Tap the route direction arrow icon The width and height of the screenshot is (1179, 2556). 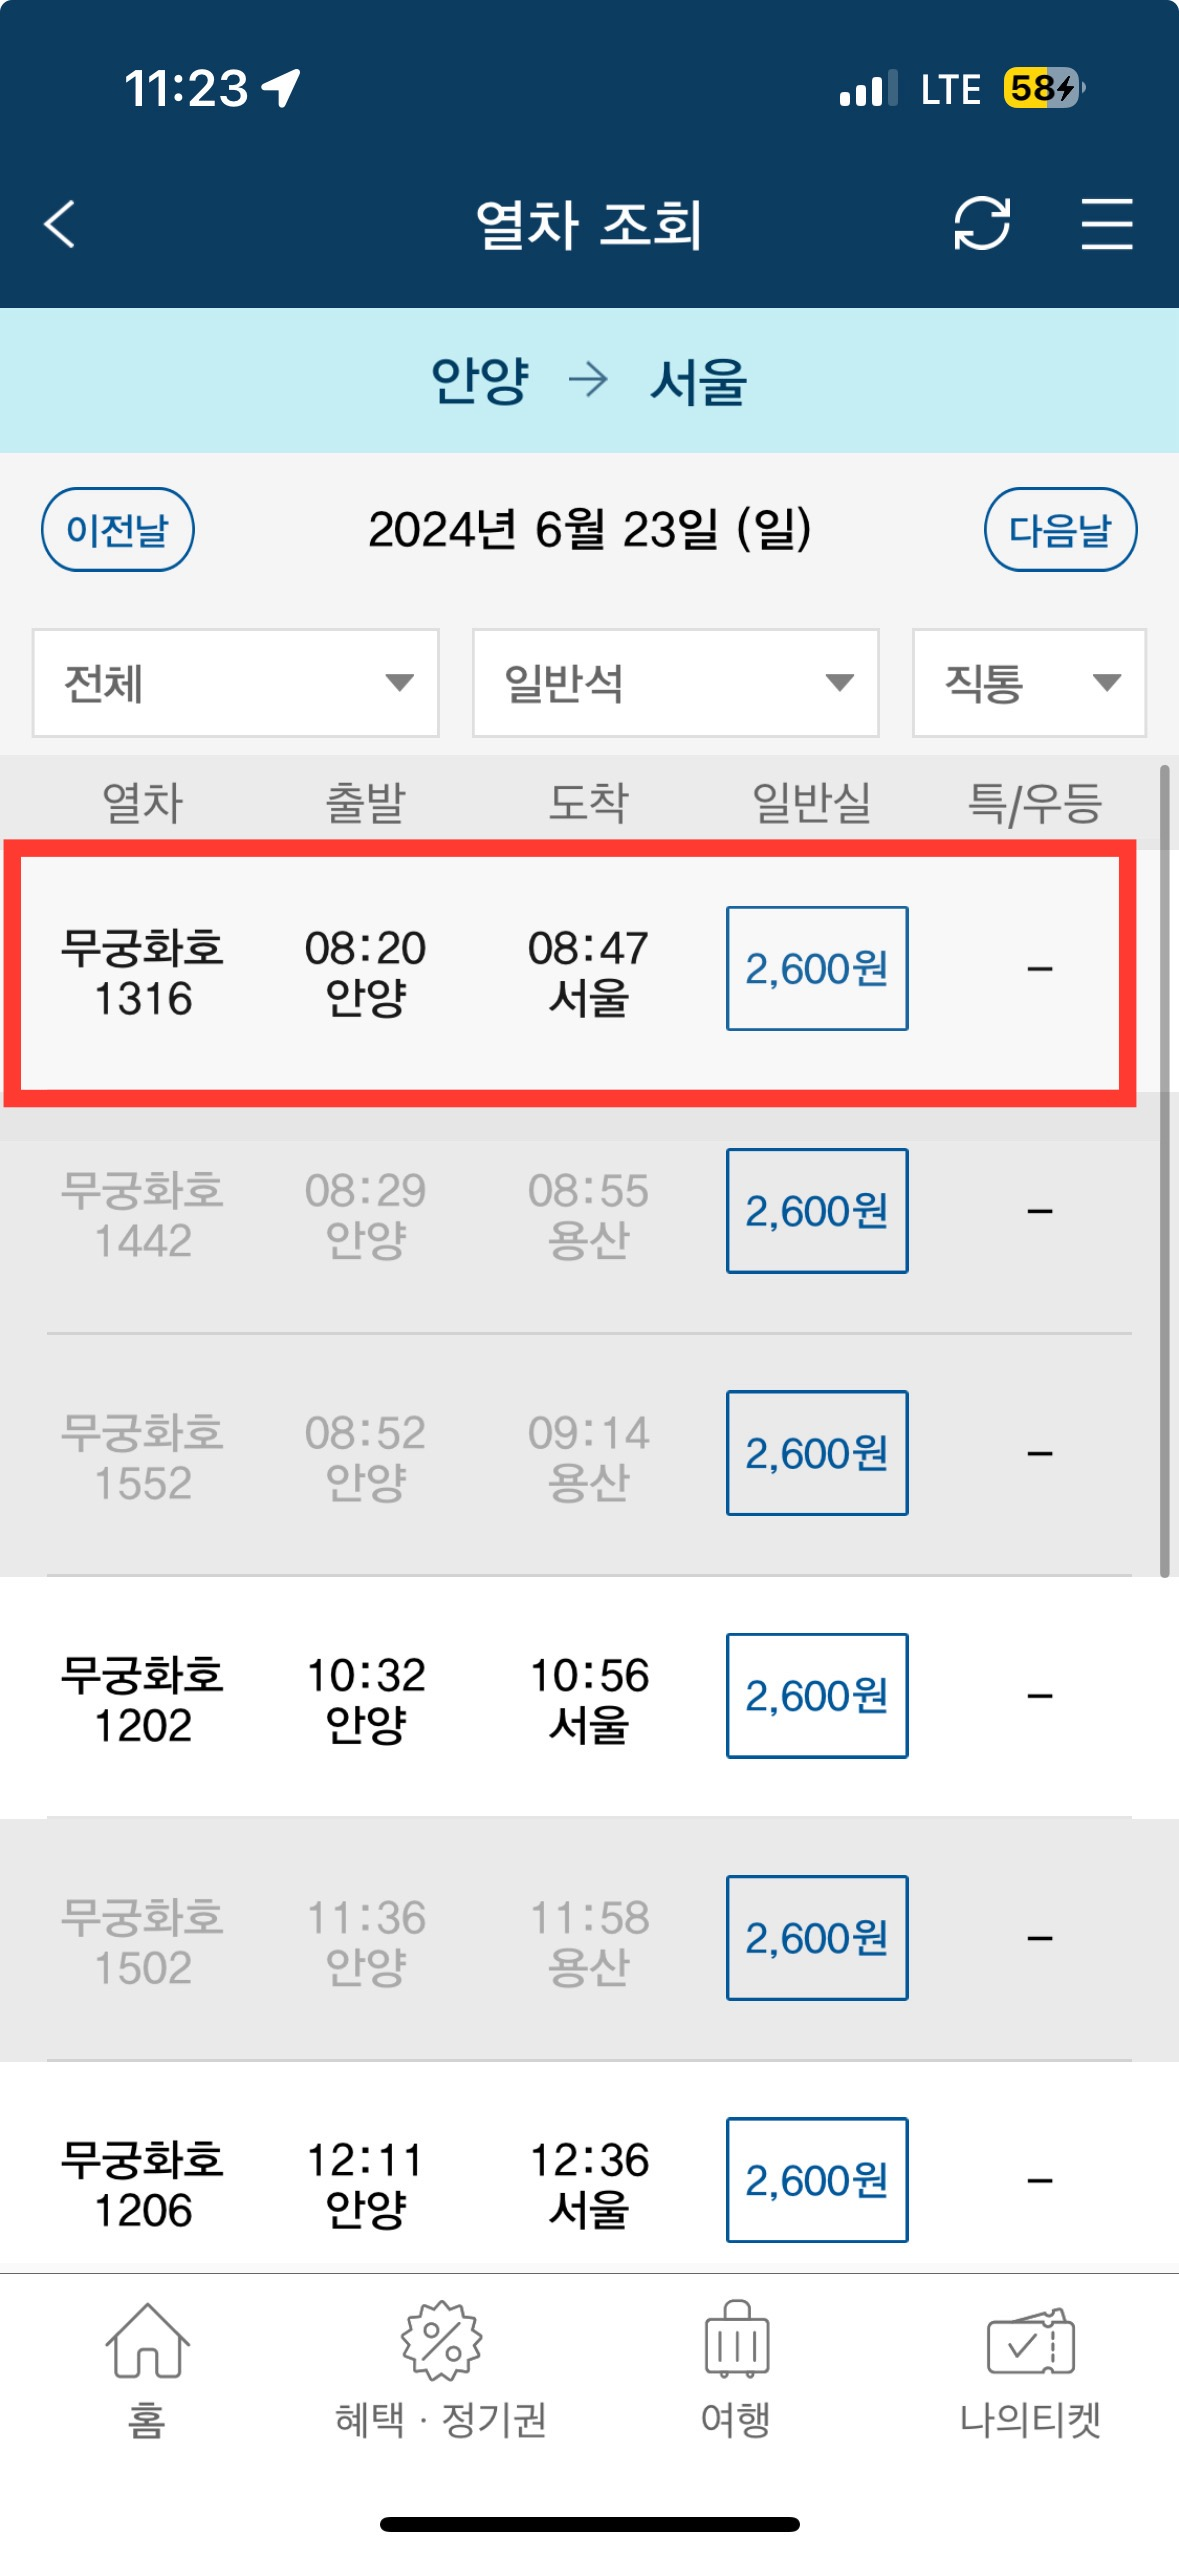click(x=588, y=380)
